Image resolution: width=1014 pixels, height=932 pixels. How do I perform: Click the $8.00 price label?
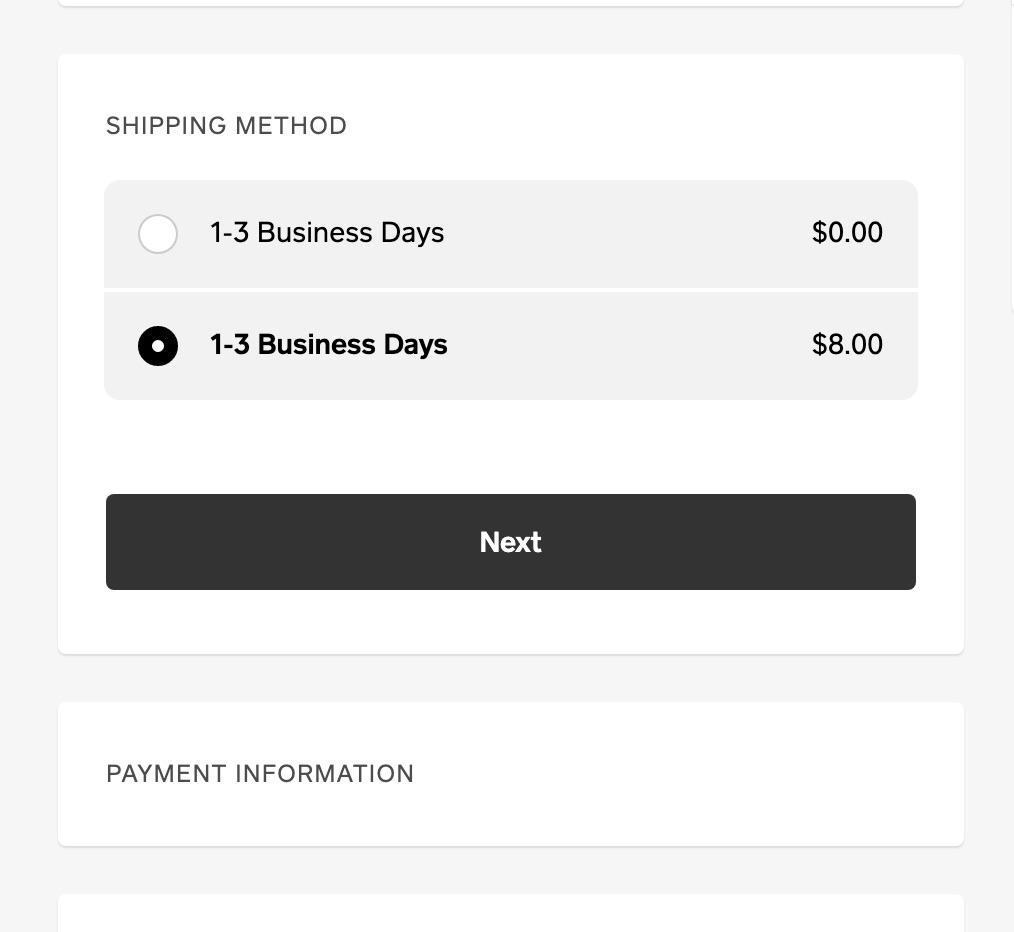pos(847,344)
